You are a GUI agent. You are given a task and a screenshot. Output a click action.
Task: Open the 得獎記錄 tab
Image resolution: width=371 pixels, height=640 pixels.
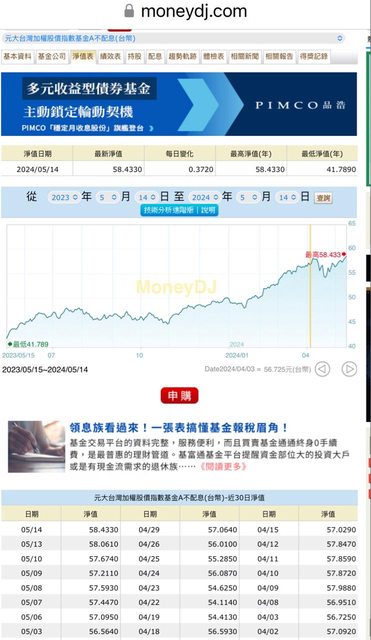[x=314, y=57]
